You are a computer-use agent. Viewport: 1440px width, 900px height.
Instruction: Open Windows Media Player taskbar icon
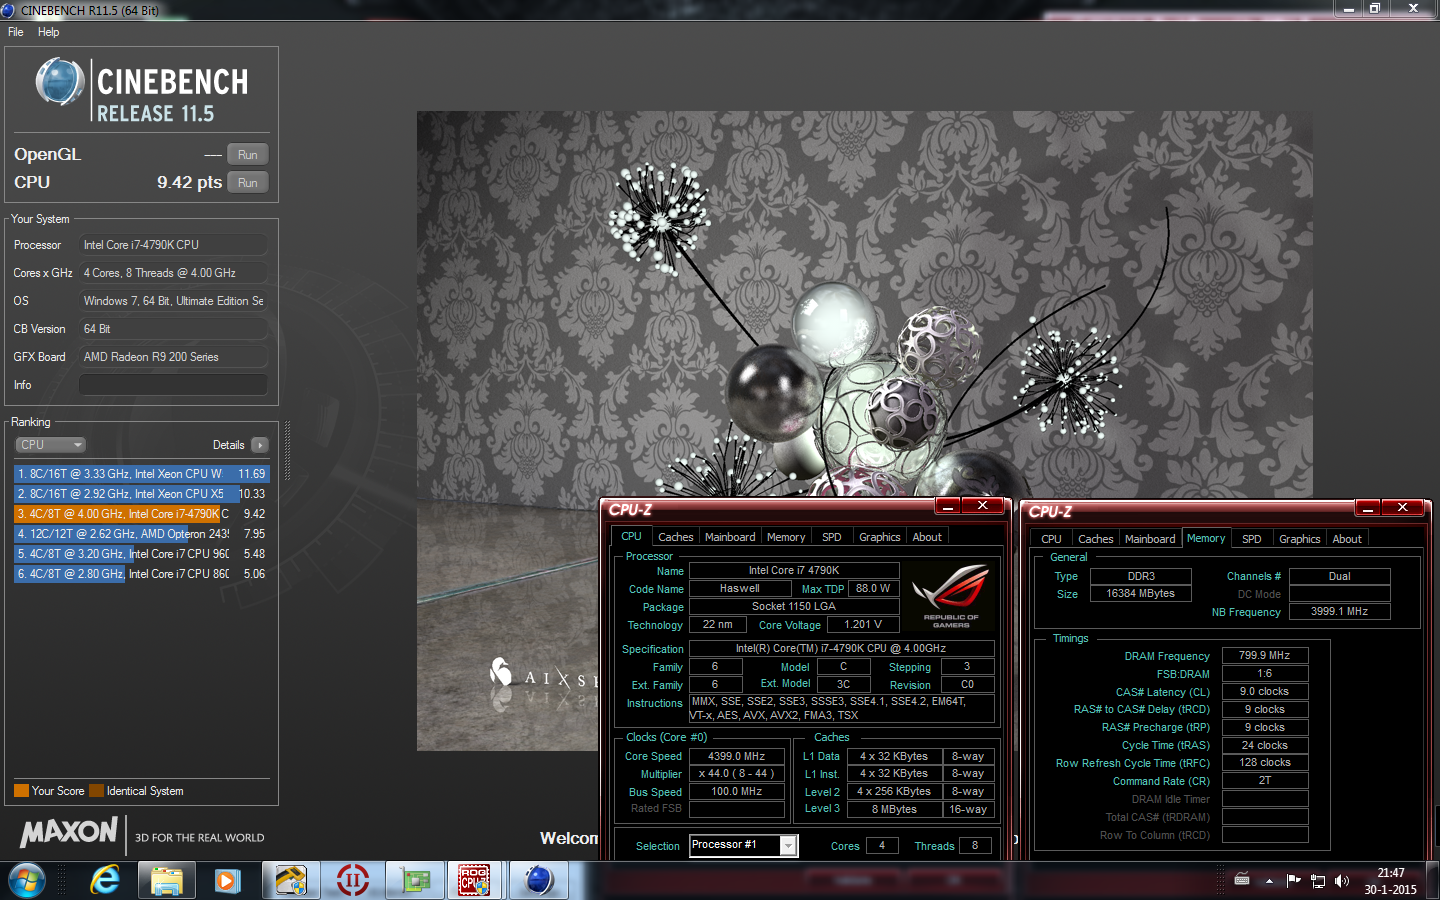[226, 880]
